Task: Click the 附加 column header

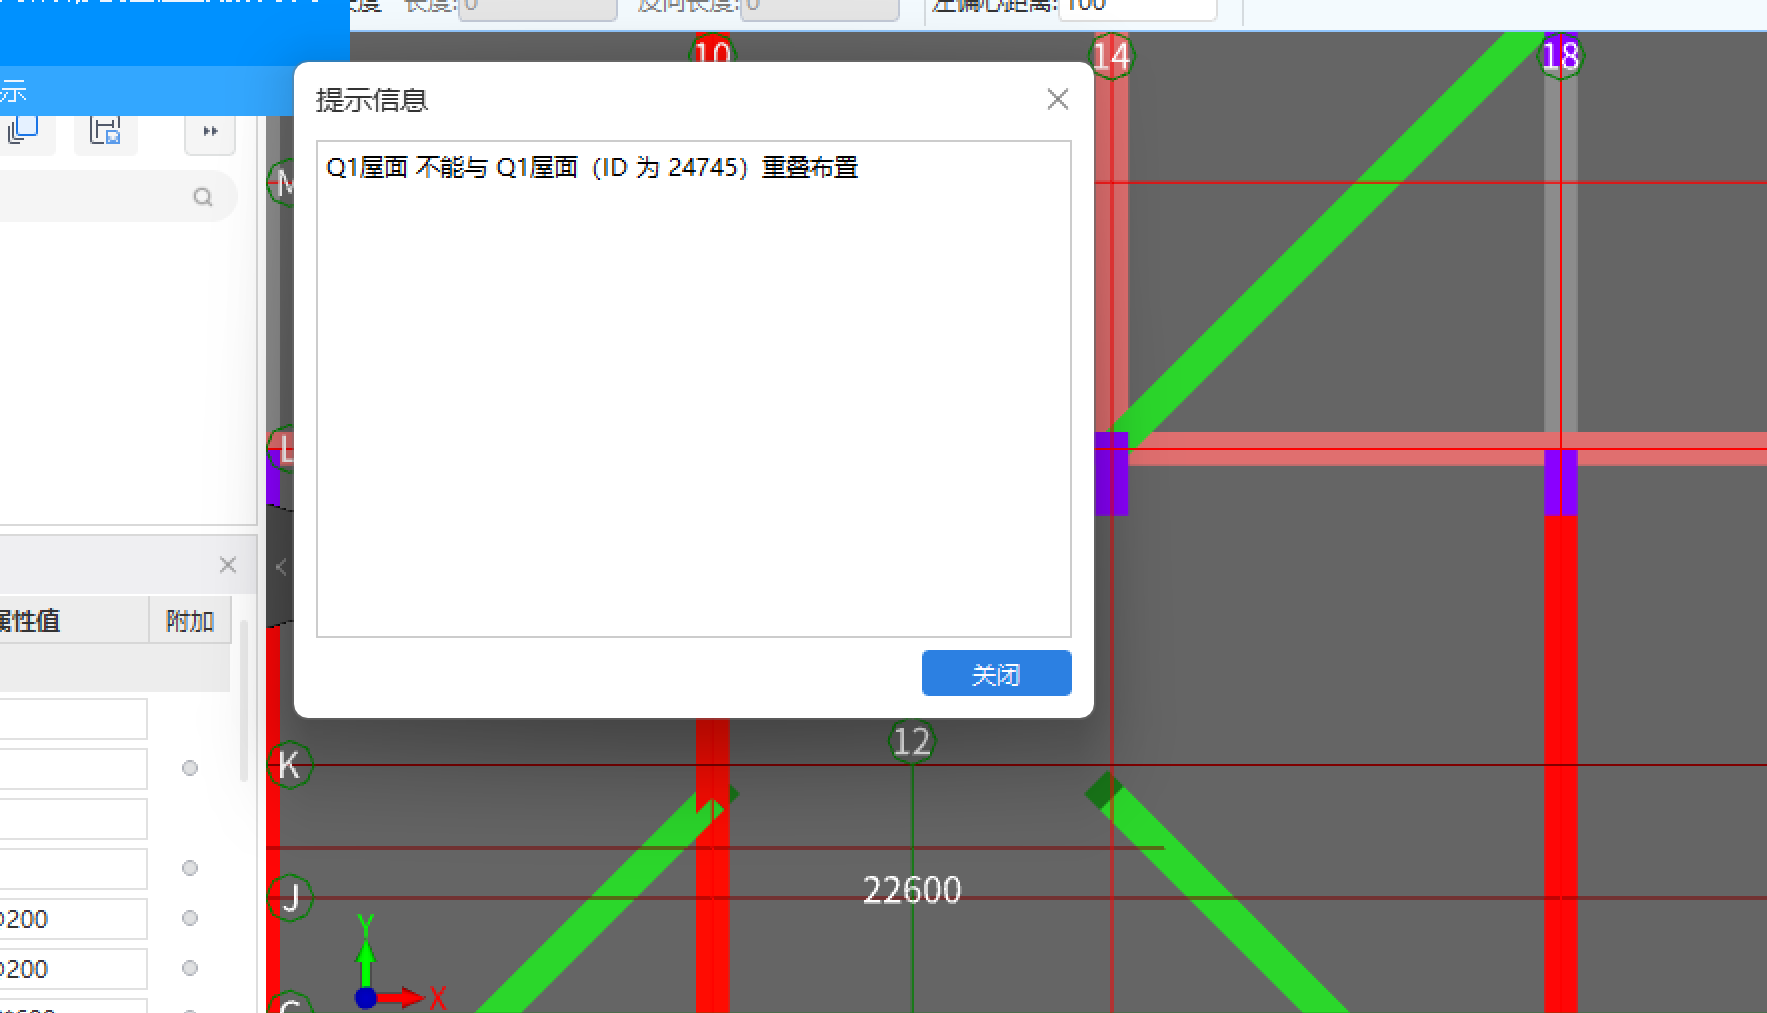Action: tap(190, 621)
